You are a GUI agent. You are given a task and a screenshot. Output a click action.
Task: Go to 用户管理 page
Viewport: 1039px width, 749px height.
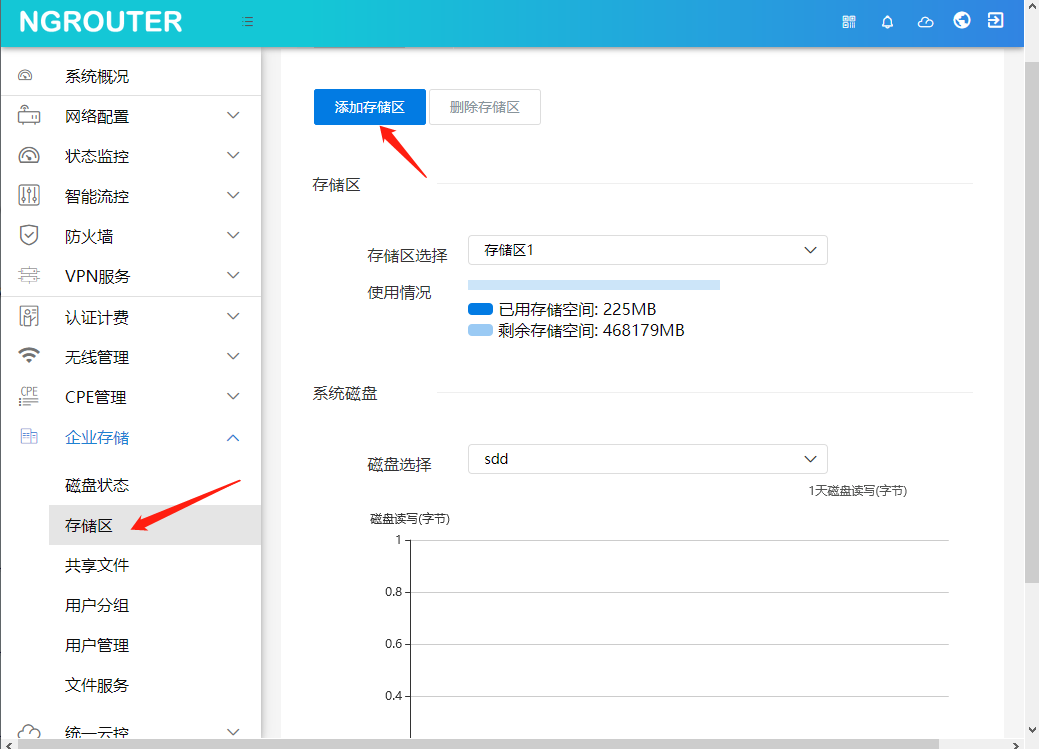click(x=97, y=645)
